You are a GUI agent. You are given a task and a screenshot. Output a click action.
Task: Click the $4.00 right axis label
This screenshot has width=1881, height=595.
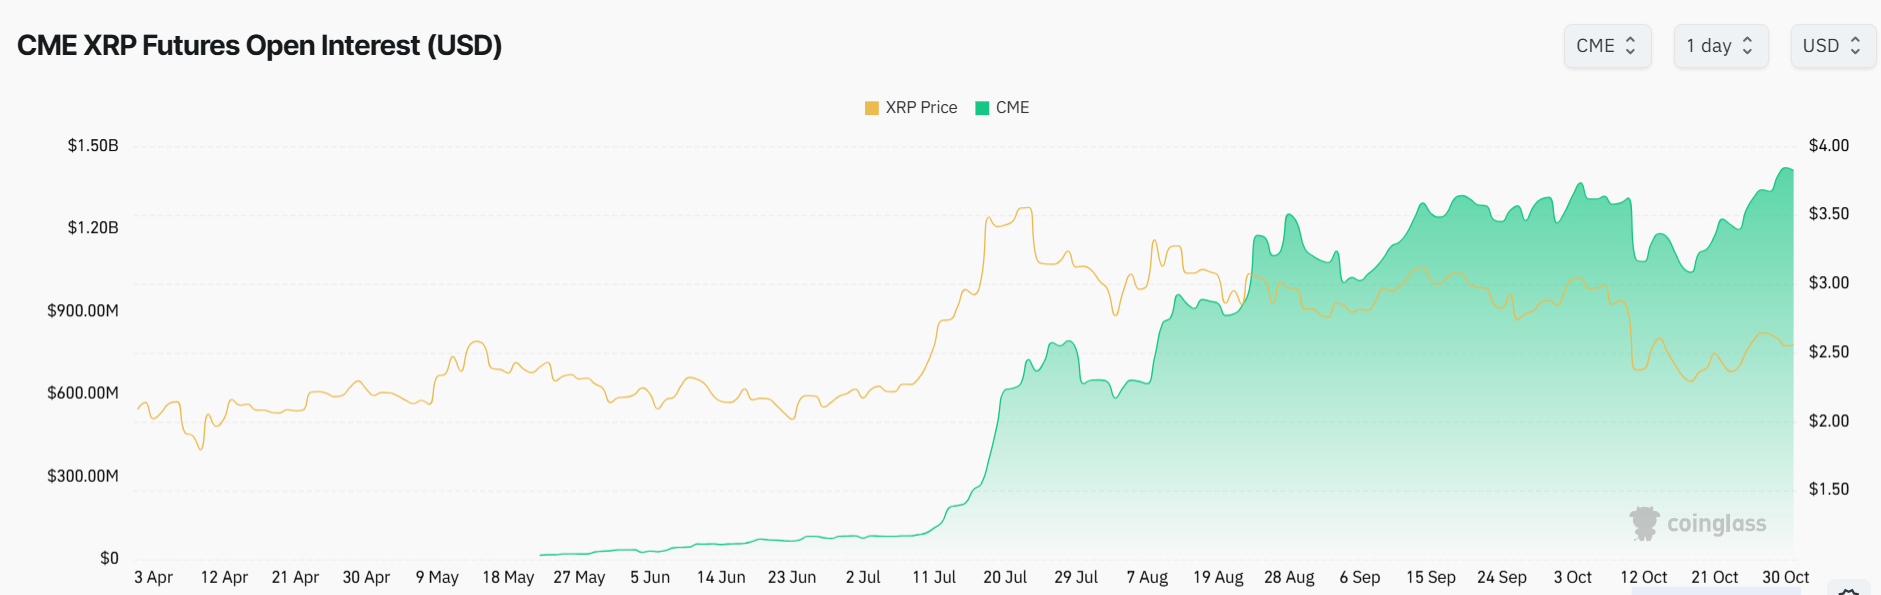pos(1828,146)
